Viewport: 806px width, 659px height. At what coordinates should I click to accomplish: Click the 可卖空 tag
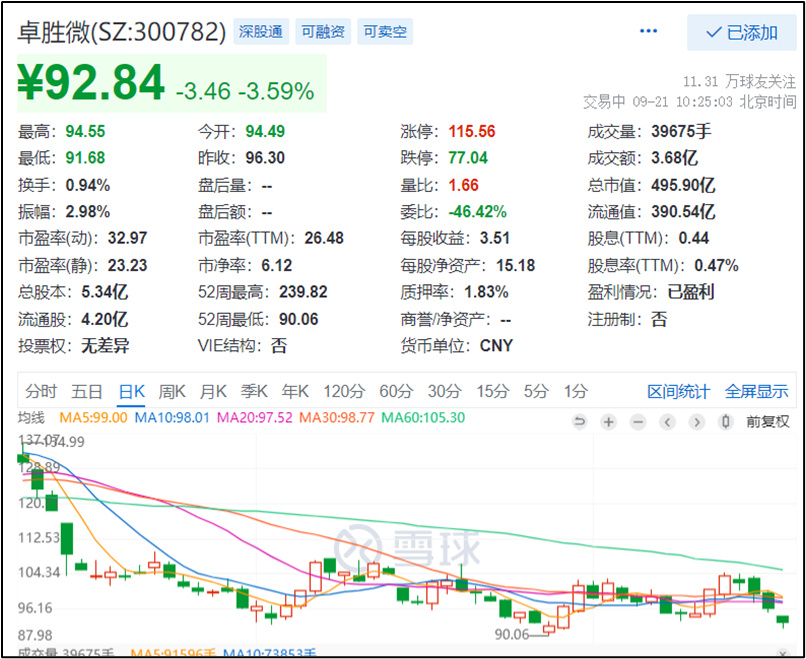point(385,32)
